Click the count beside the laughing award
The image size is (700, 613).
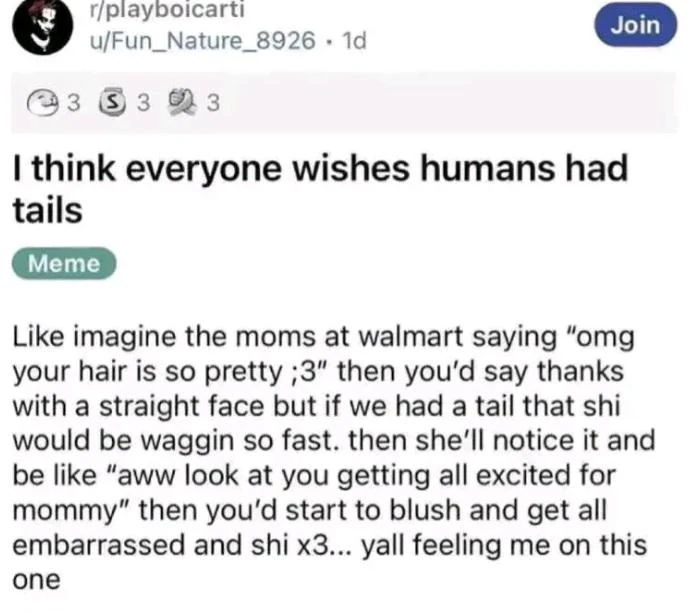74,103
